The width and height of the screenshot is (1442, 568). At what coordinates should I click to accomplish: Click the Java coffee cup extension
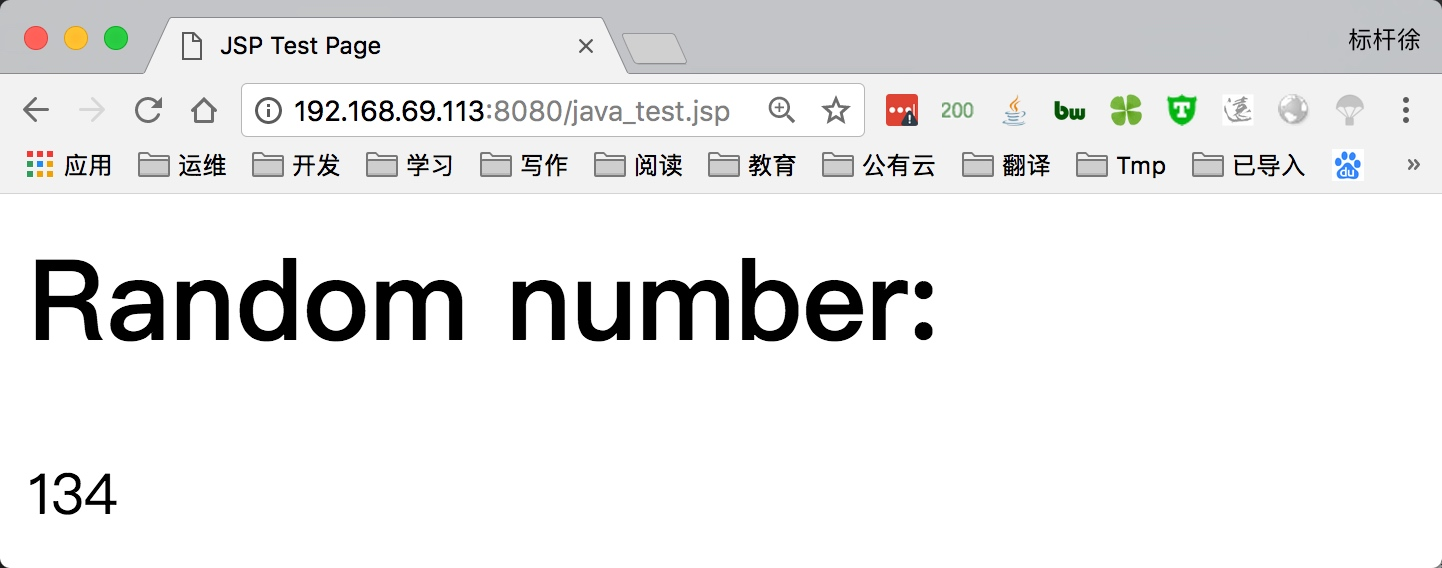click(x=1014, y=110)
